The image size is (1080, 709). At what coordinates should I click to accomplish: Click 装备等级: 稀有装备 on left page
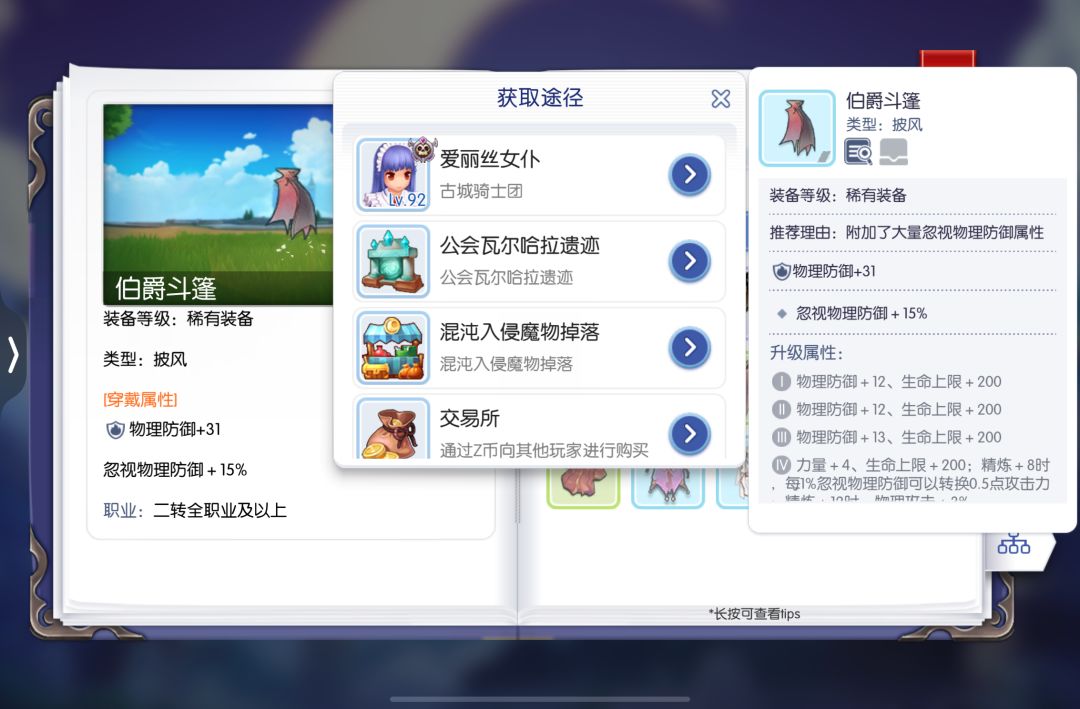click(x=178, y=319)
